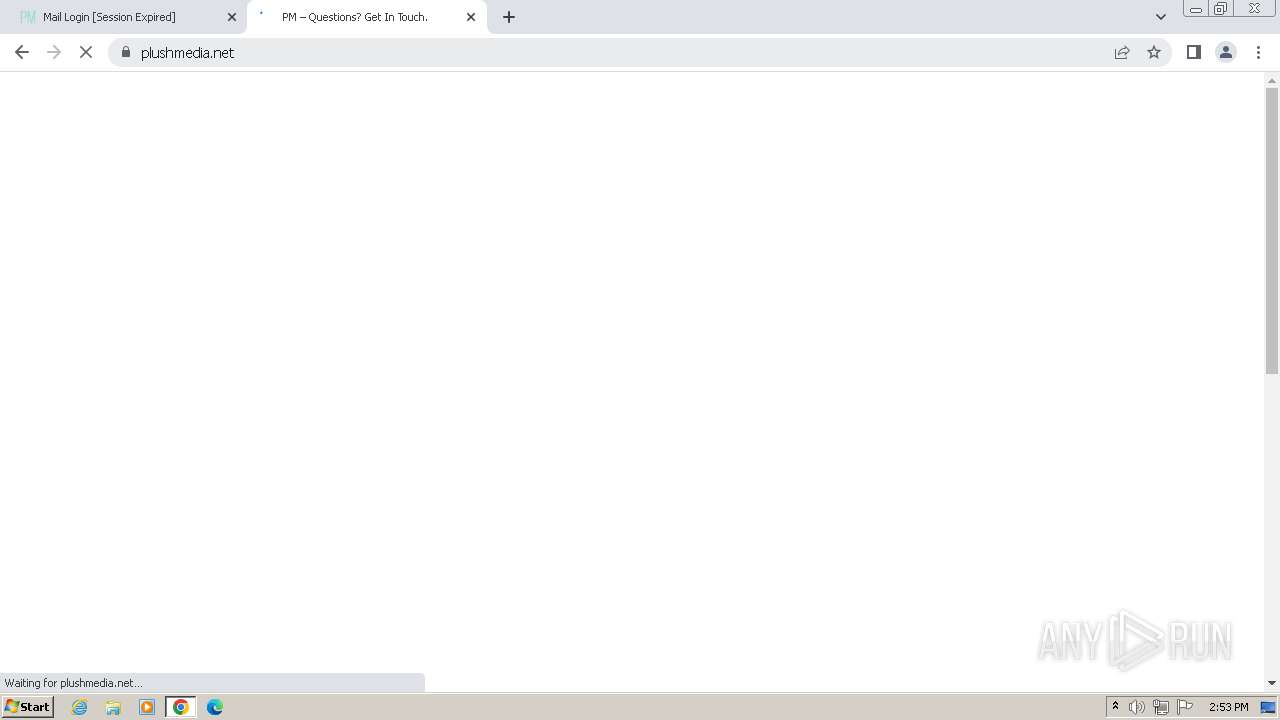Click the vertical scrollbar thumb
Image resolution: width=1280 pixels, height=720 pixels.
(1272, 231)
